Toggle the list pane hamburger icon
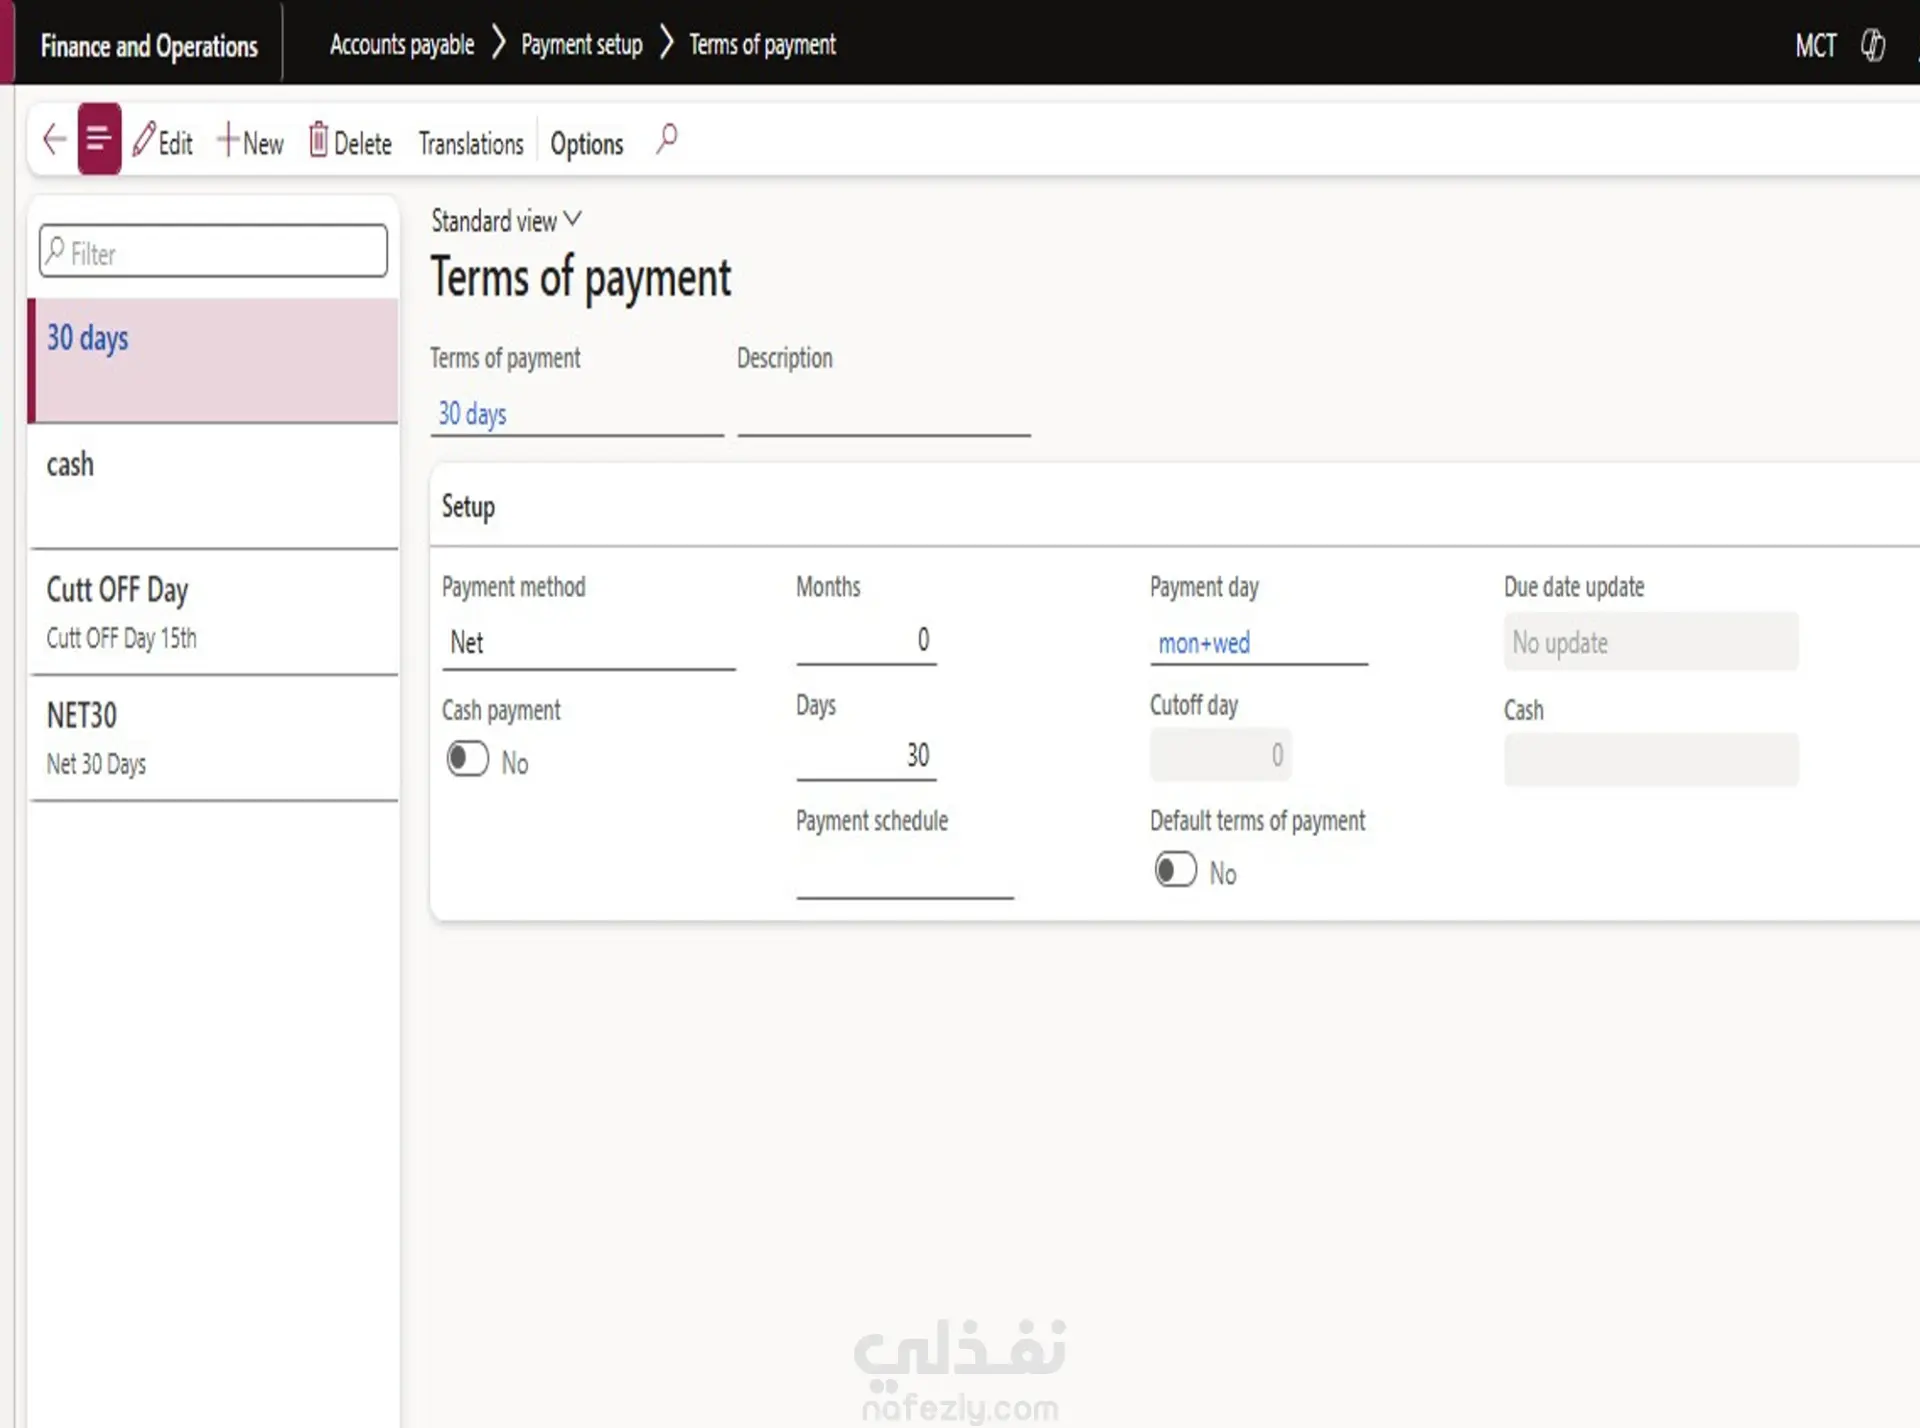The image size is (1920, 1428). click(99, 139)
